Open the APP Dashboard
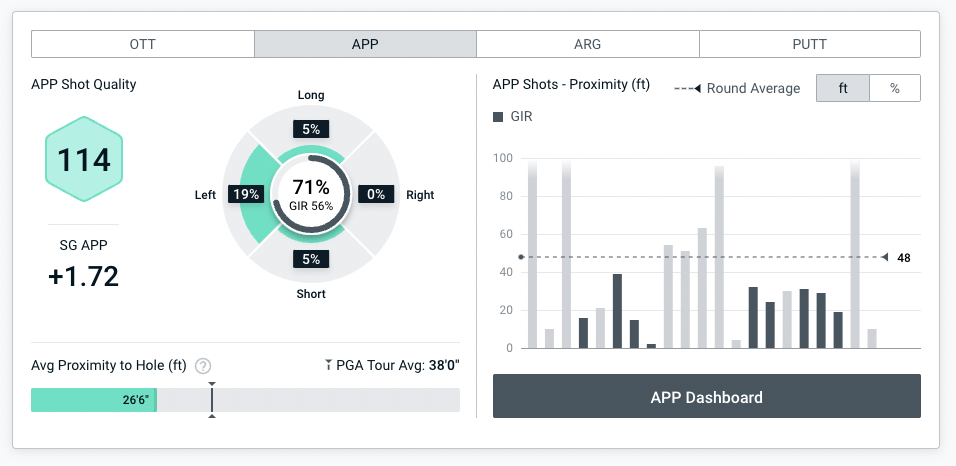This screenshot has width=956, height=466. coord(706,397)
